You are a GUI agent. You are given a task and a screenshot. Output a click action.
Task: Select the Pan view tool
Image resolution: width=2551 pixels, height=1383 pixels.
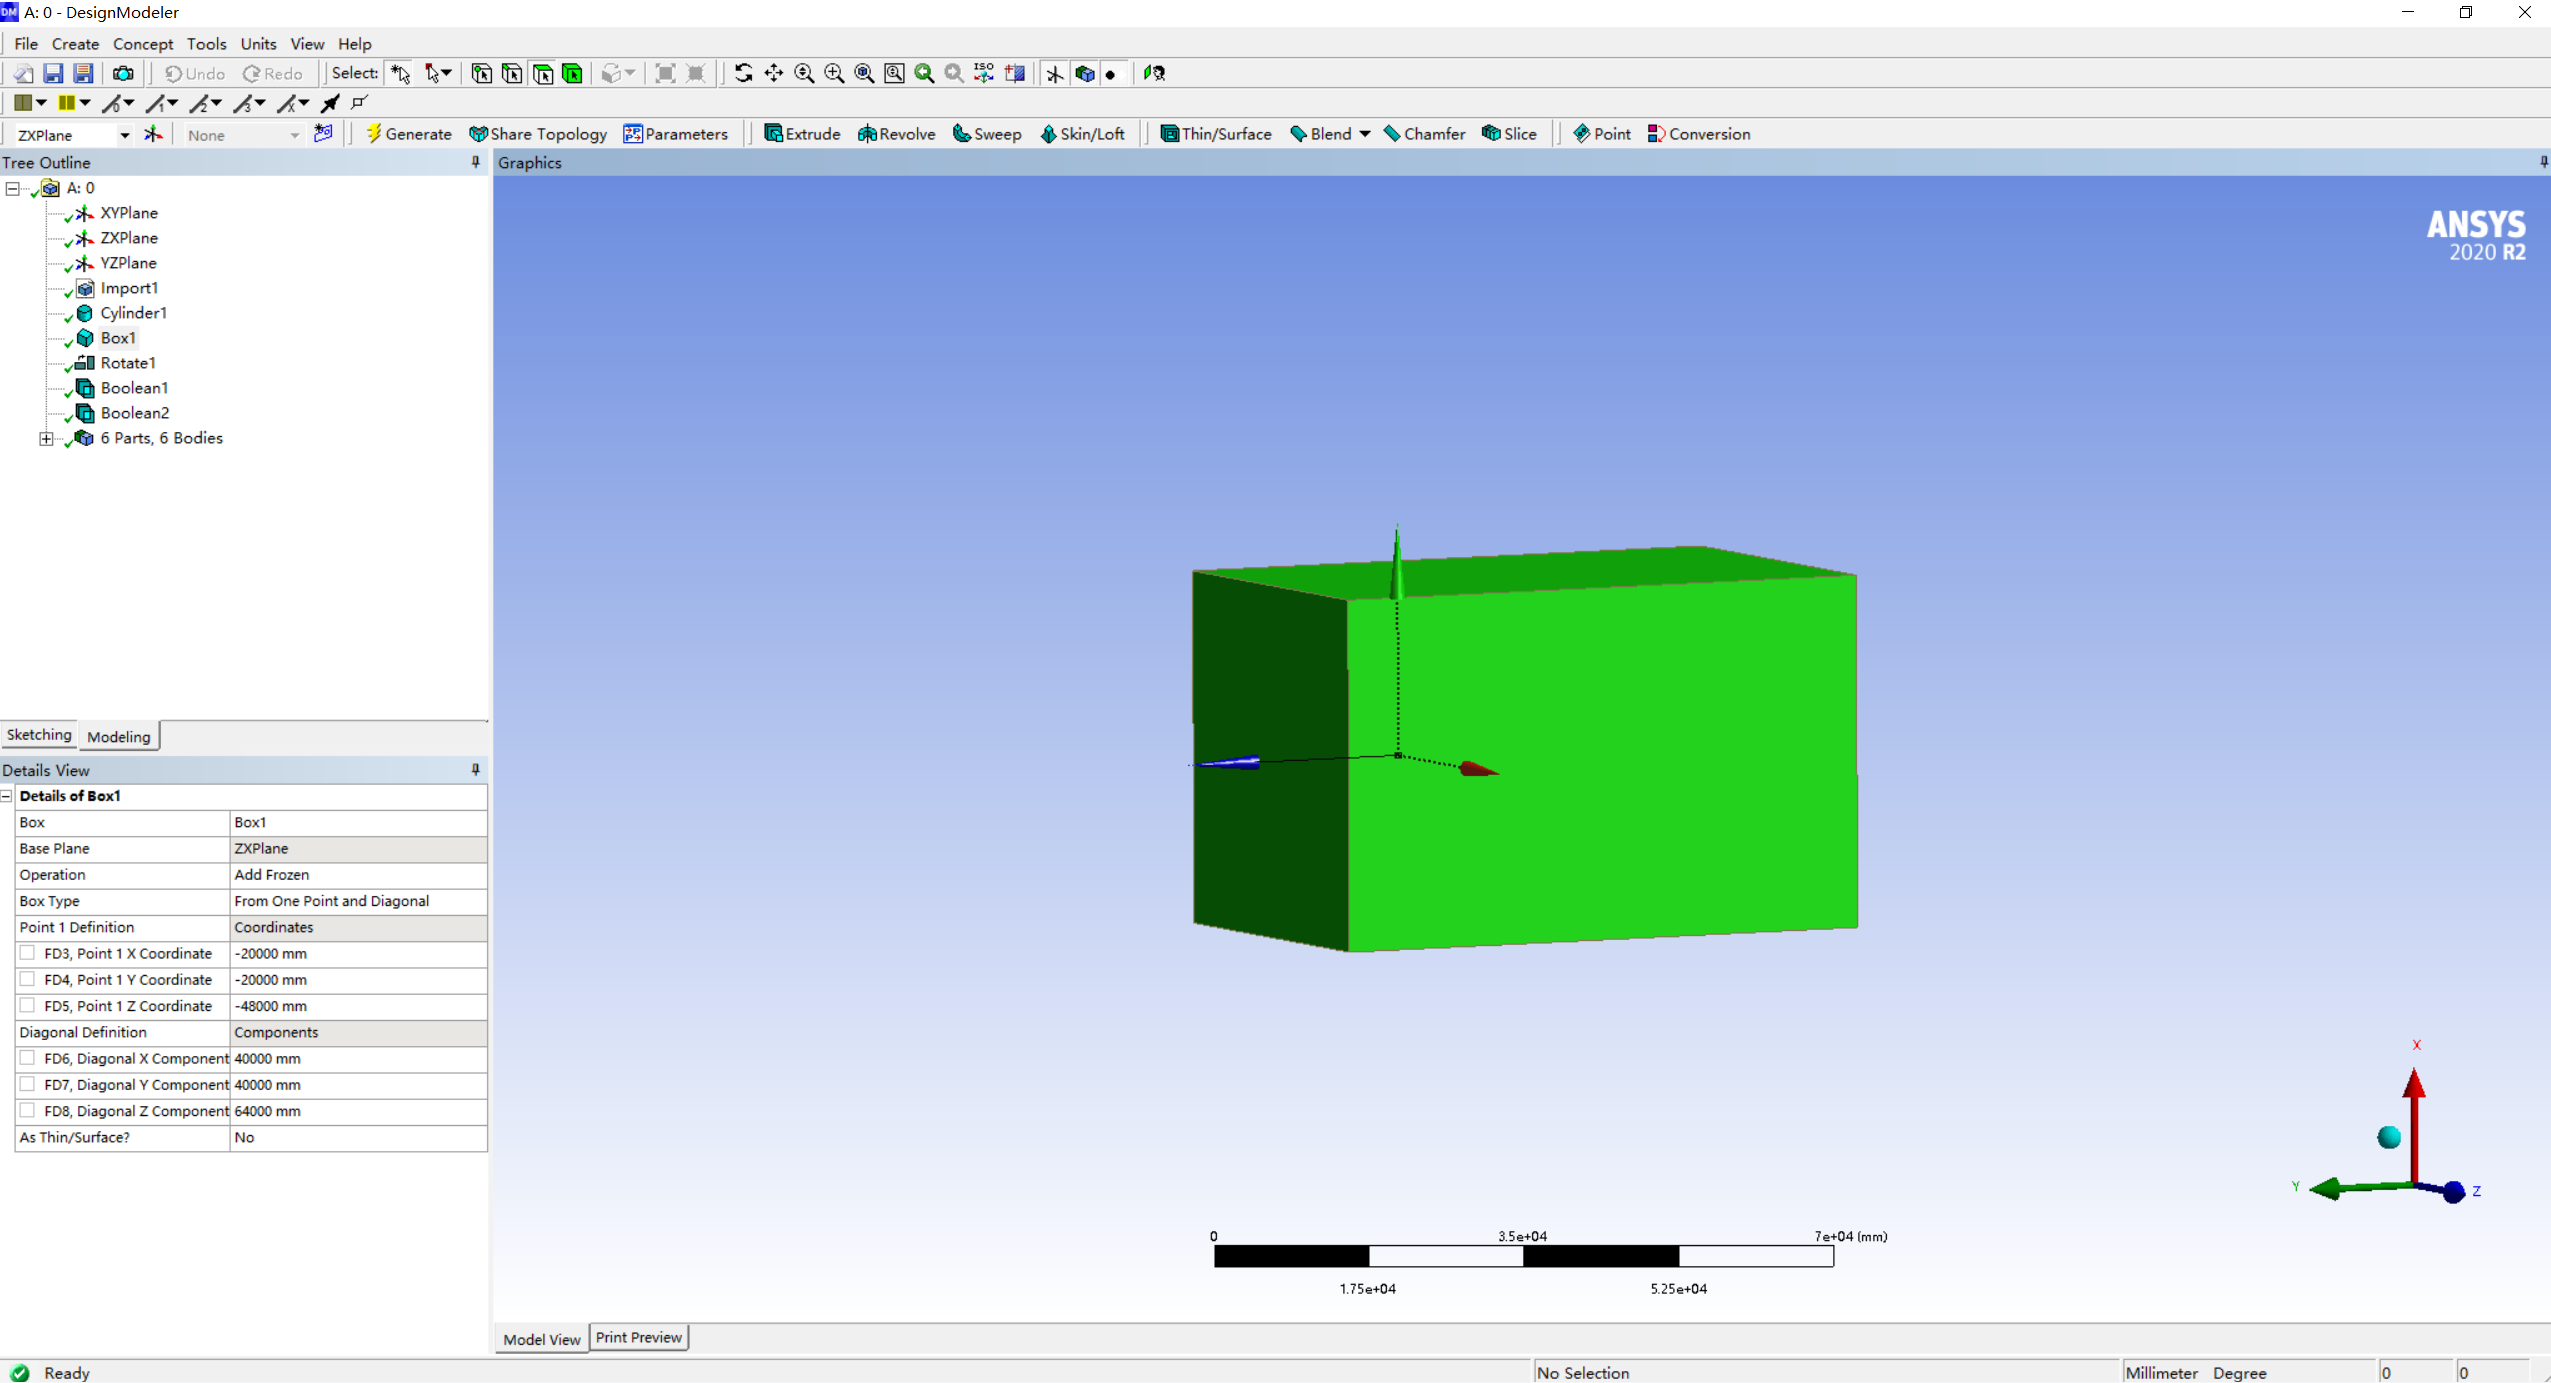[774, 73]
